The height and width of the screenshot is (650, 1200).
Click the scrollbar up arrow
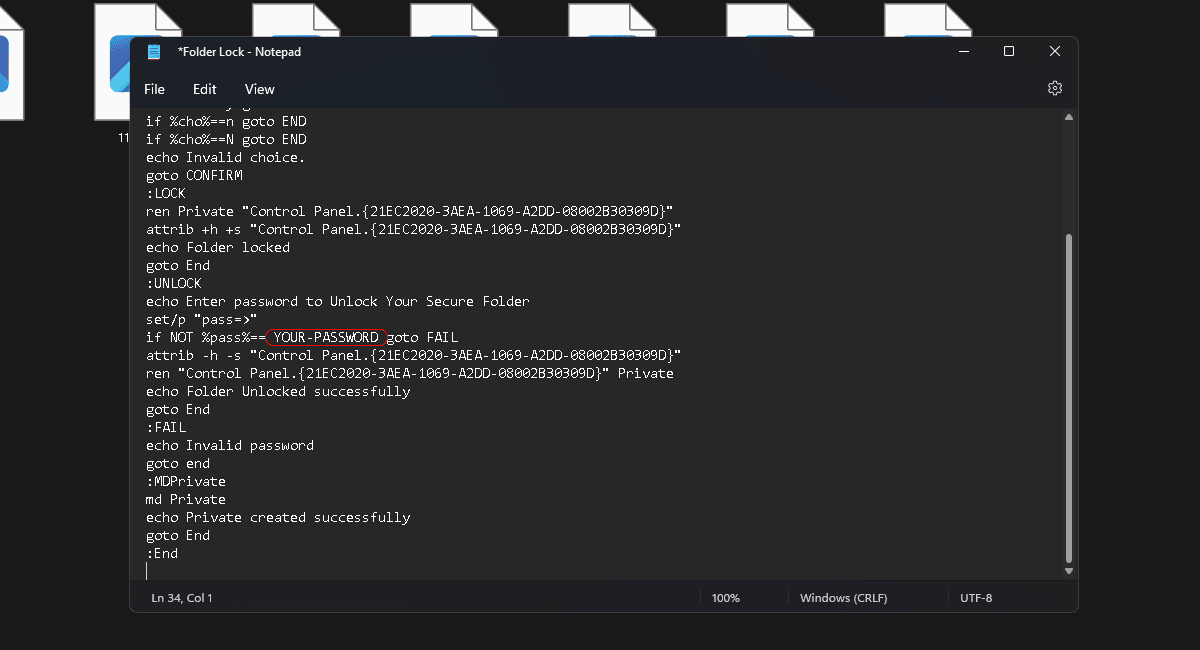[x=1068, y=118]
